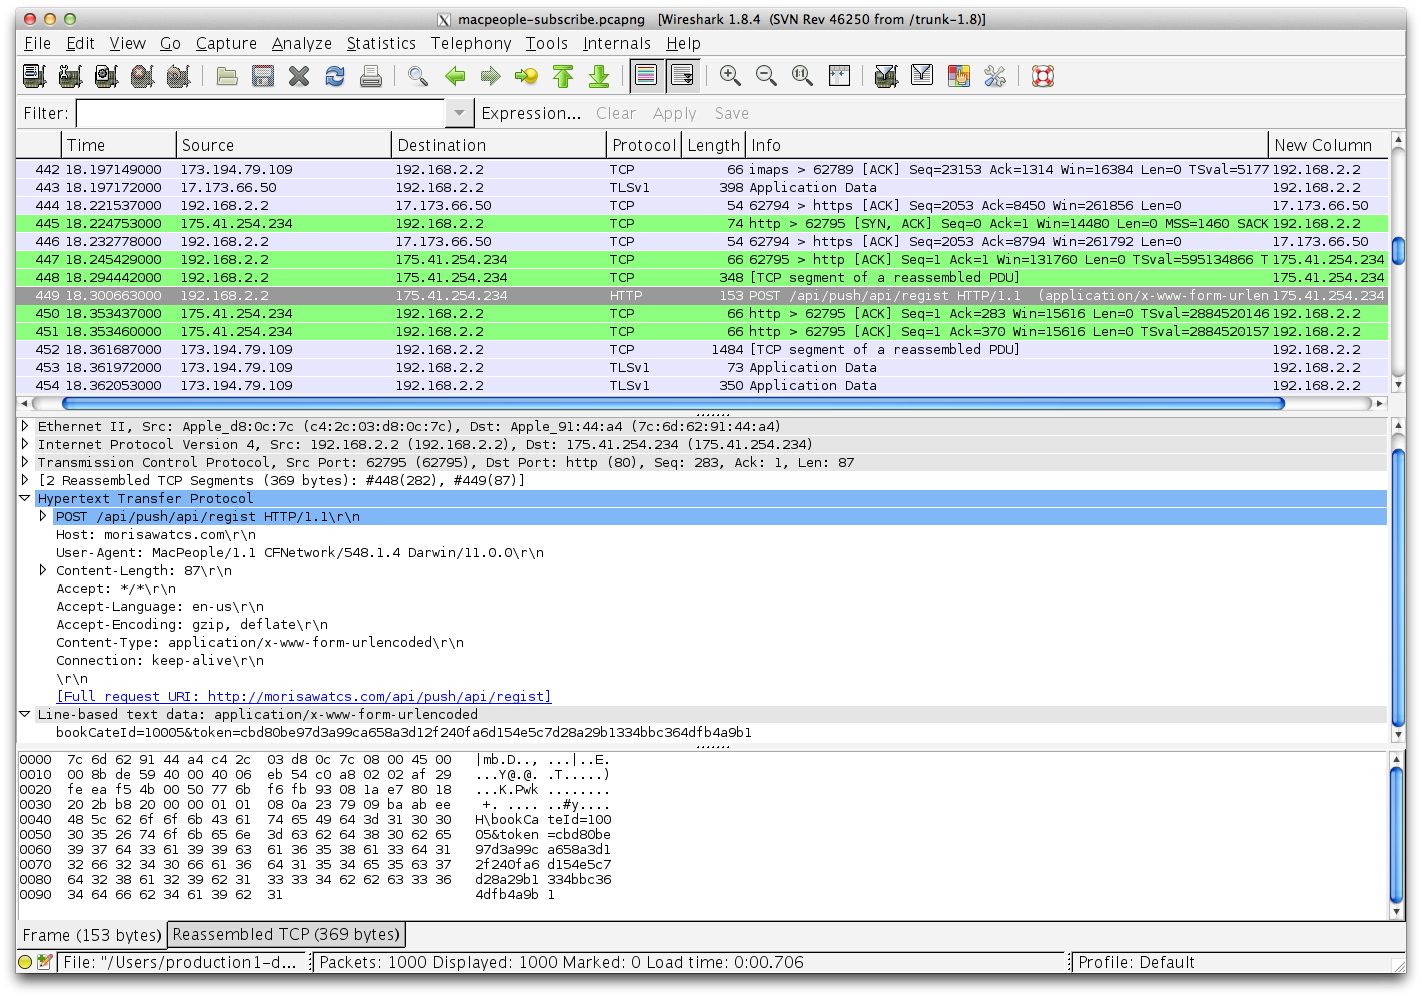Viewport: 1422px width, 997px height.
Task: Open the Analyze menu
Action: pyautogui.click(x=302, y=43)
